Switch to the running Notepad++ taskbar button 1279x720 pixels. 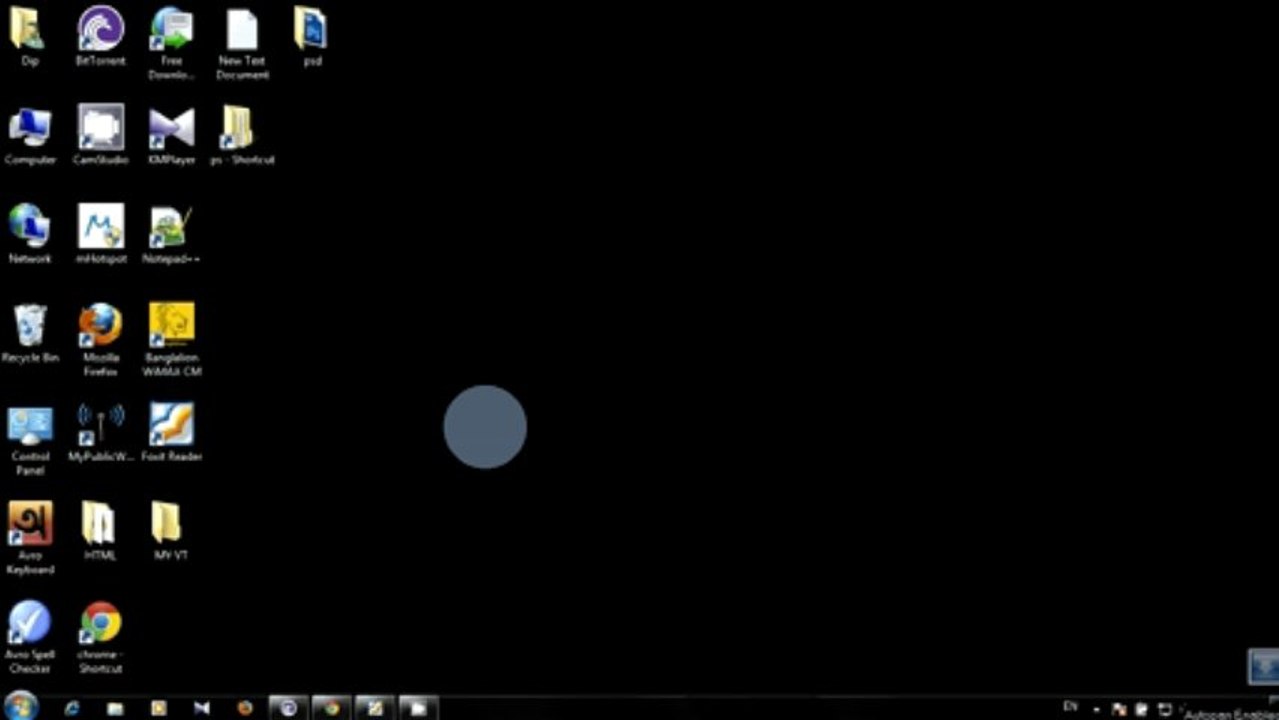[375, 708]
